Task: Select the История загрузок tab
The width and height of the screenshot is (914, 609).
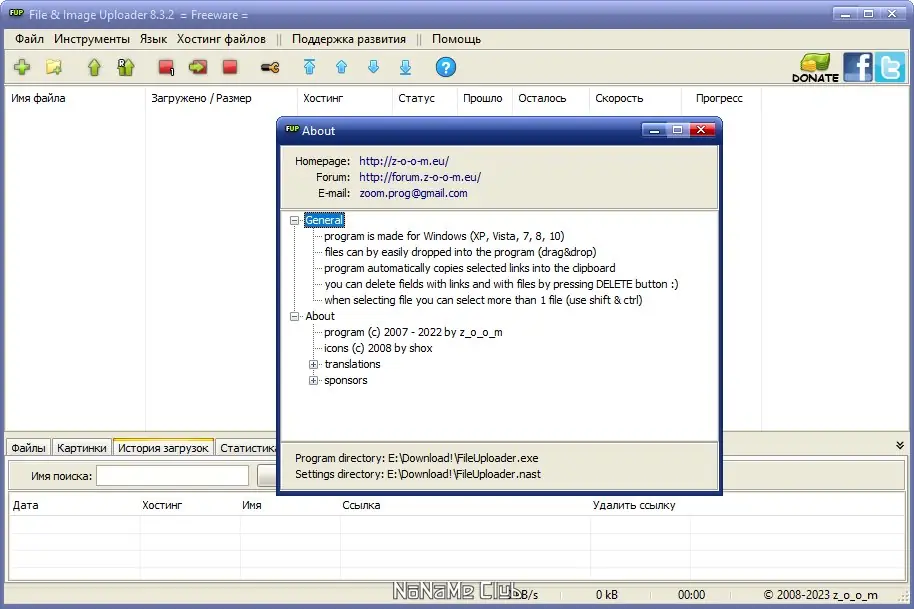Action: tap(163, 447)
